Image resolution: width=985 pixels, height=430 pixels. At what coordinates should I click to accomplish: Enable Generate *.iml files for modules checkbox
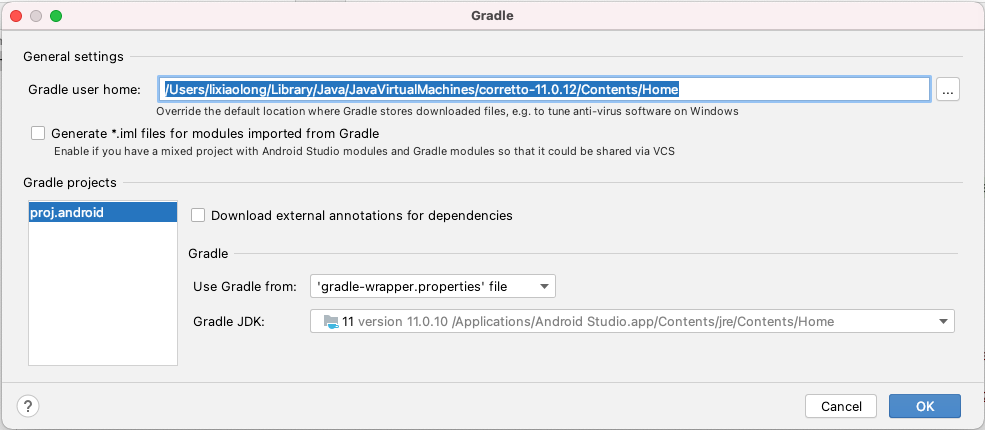click(x=38, y=133)
